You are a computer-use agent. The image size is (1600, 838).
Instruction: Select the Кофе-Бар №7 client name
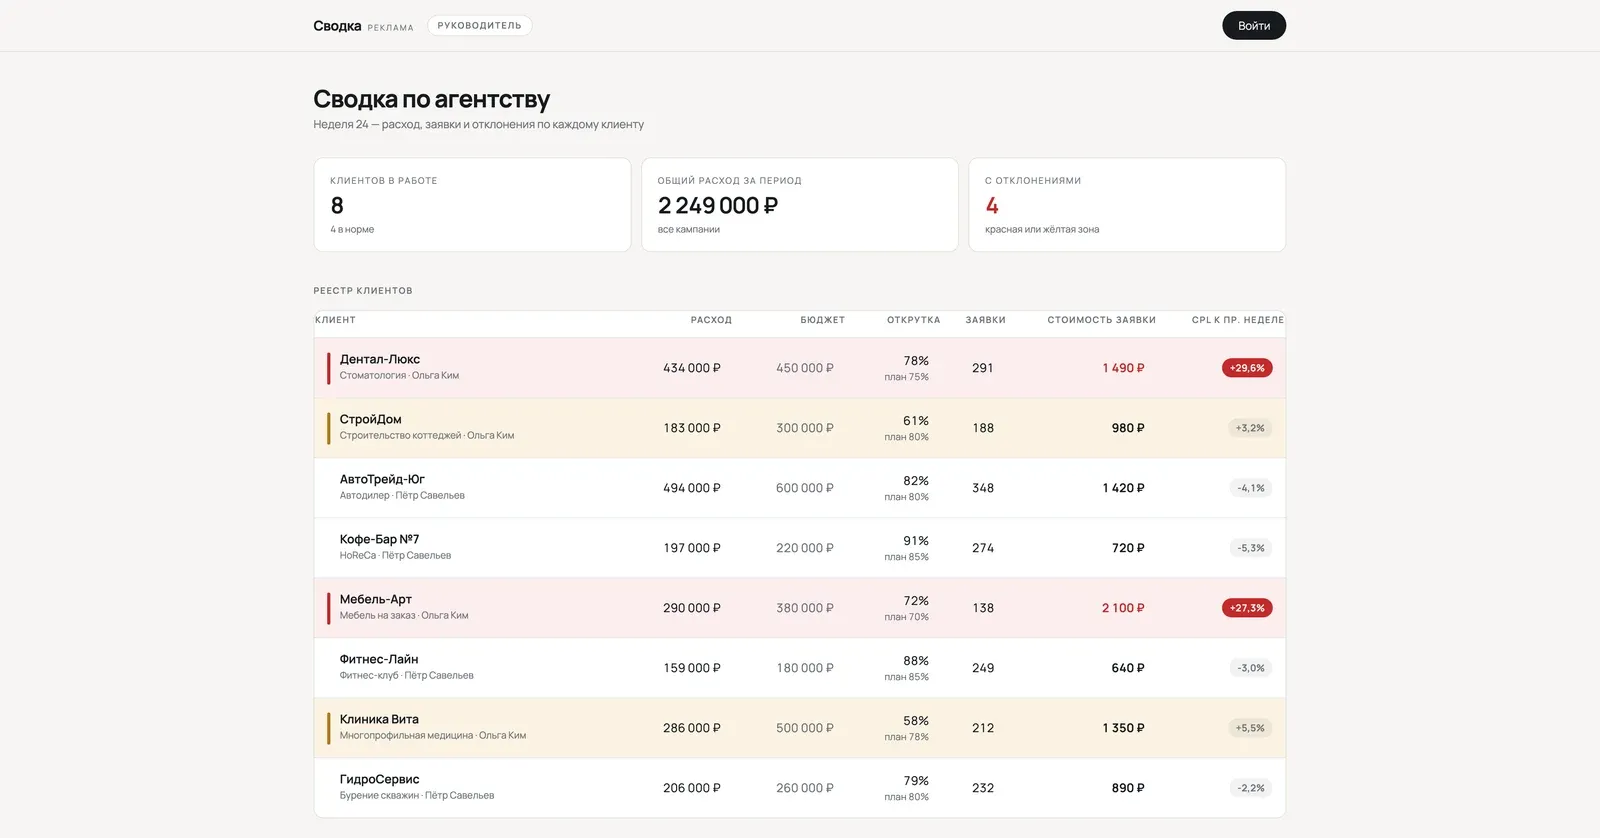379,539
